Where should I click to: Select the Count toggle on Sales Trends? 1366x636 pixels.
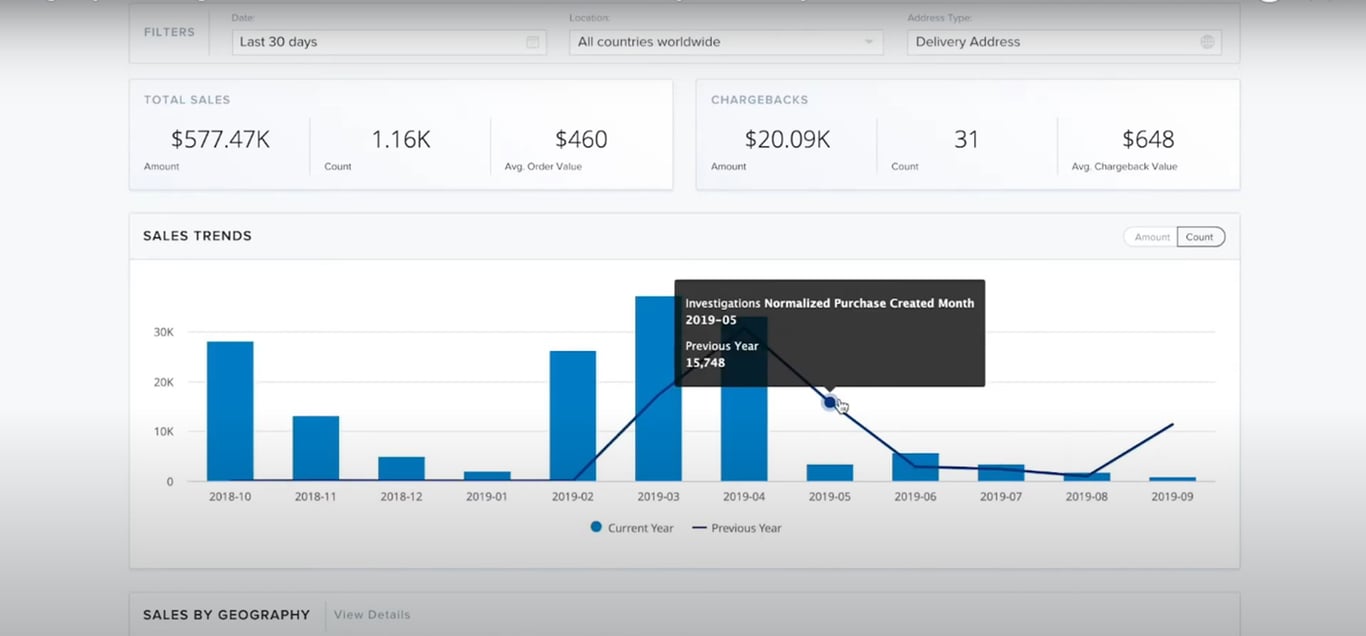coord(1199,236)
